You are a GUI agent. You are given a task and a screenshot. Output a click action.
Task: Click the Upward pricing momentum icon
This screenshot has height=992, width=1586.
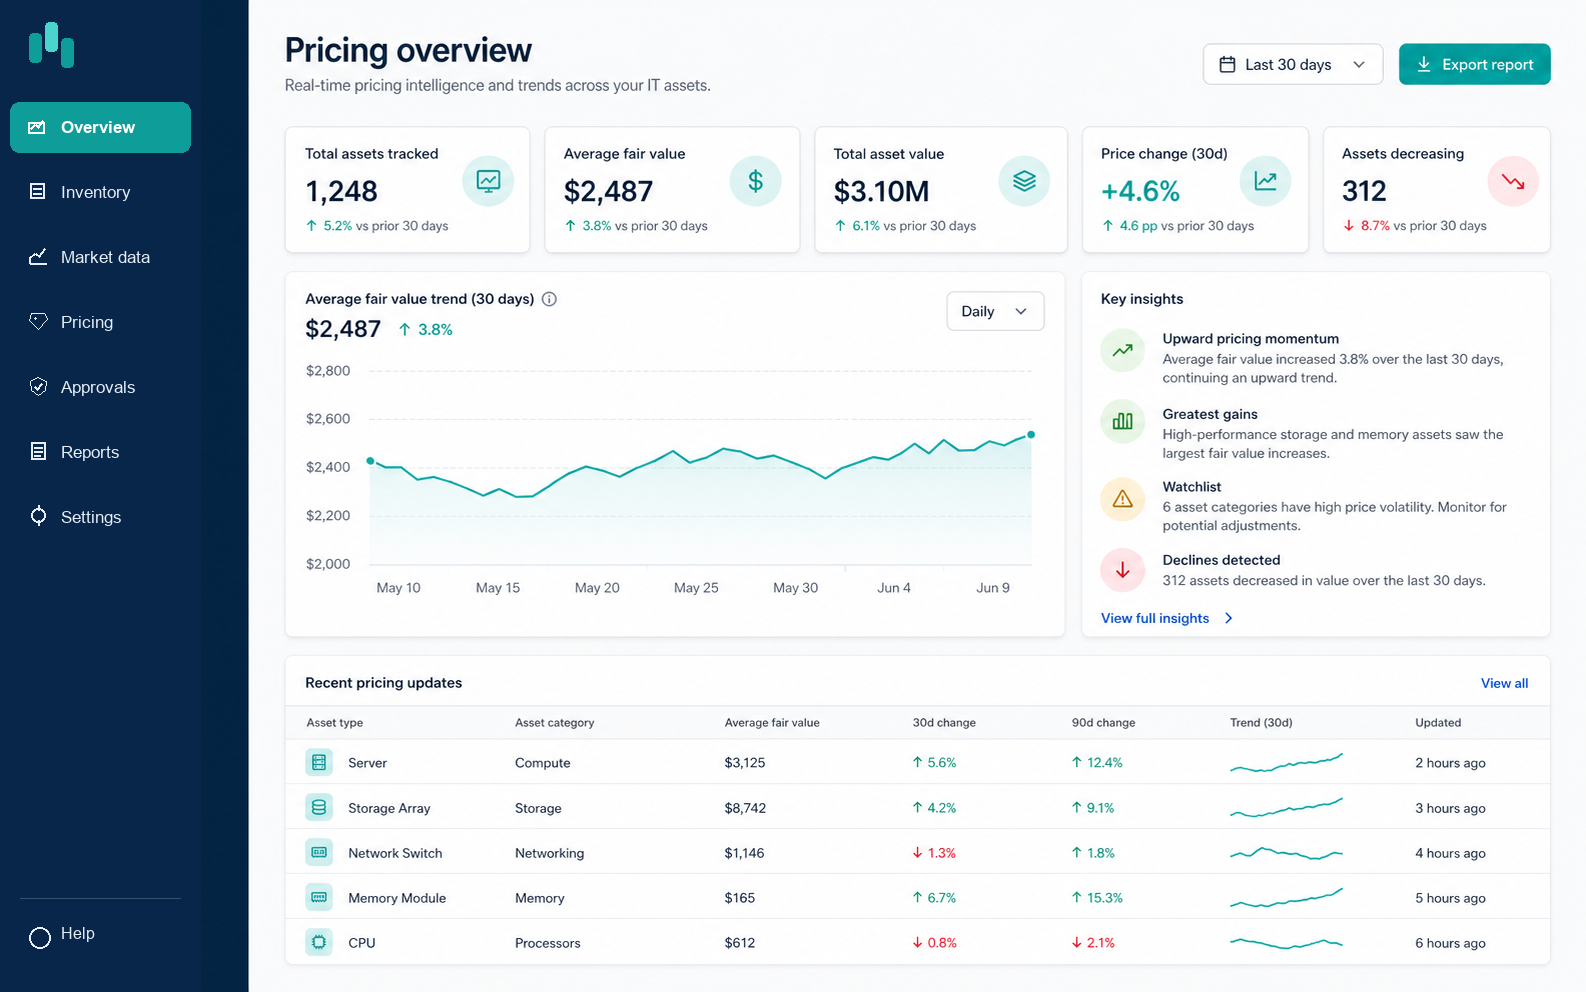(1123, 350)
